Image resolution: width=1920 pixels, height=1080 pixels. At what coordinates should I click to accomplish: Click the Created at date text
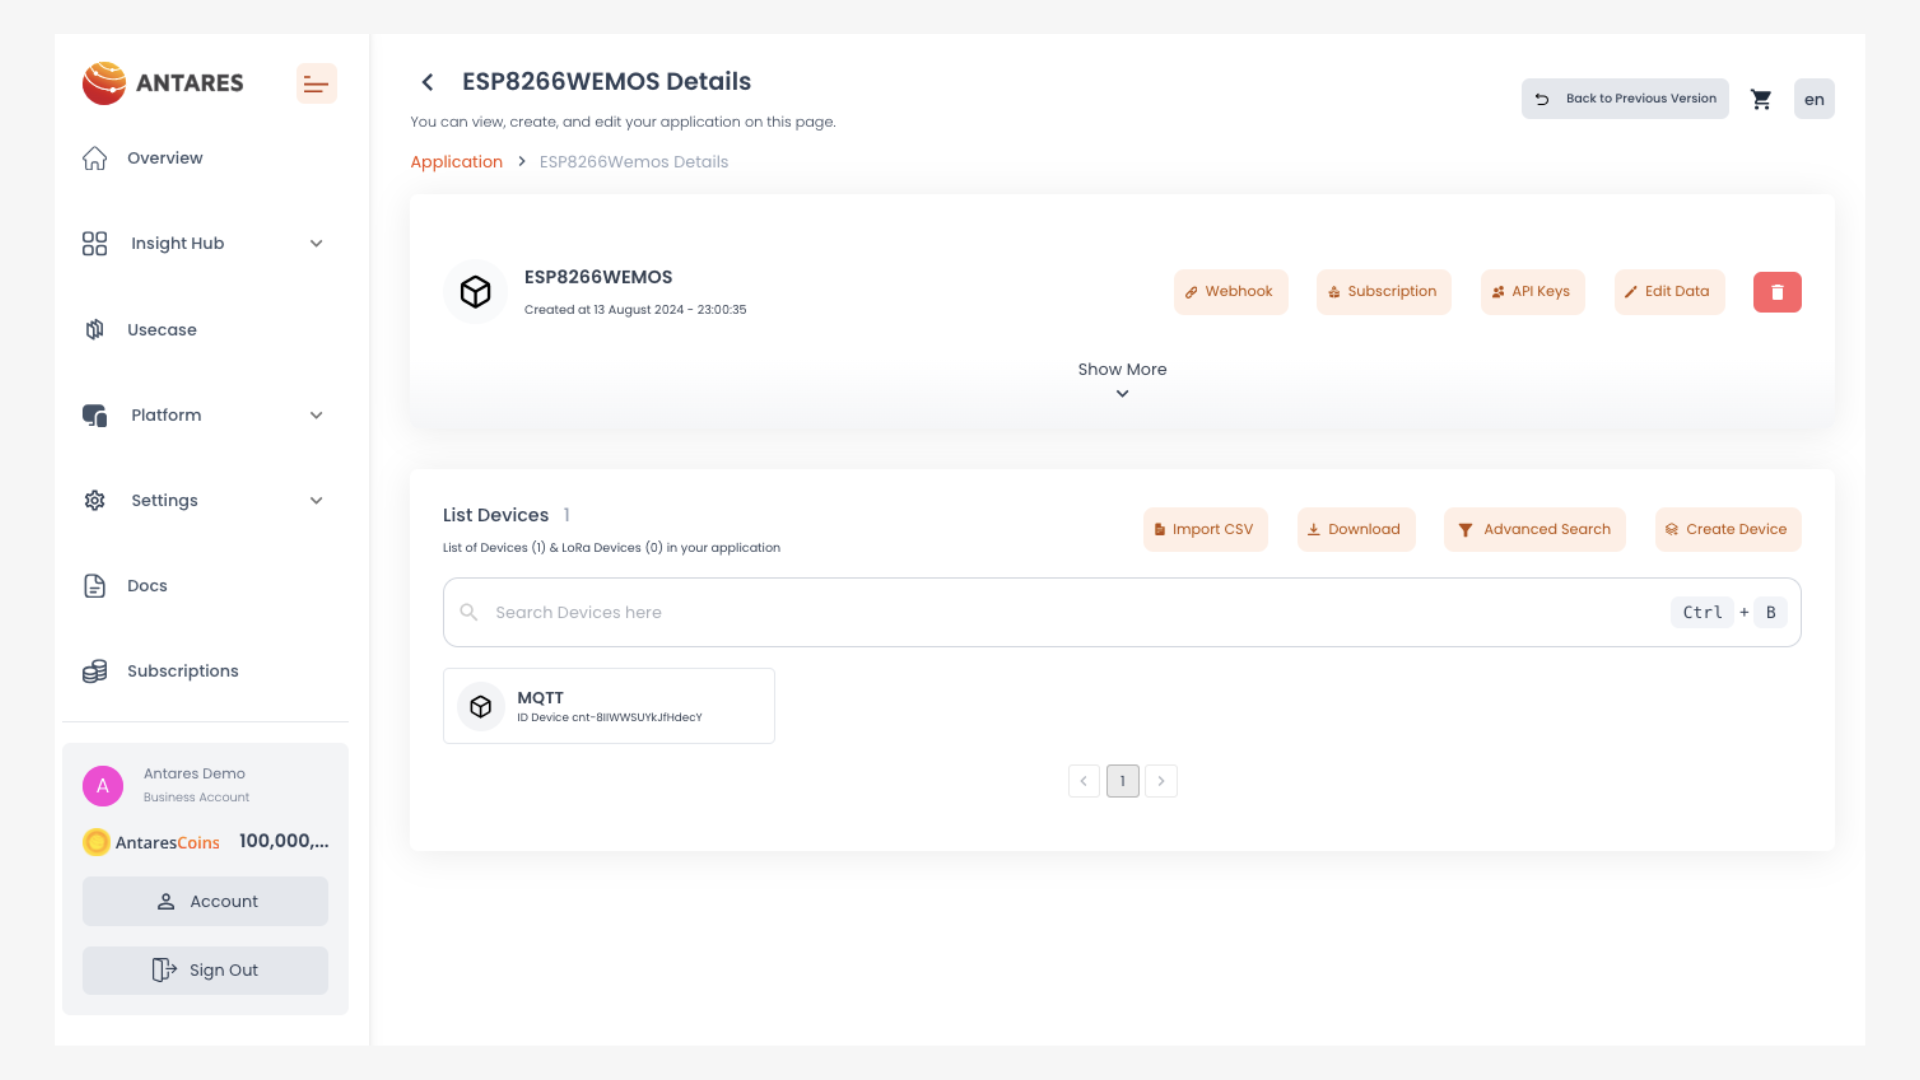[635, 310]
